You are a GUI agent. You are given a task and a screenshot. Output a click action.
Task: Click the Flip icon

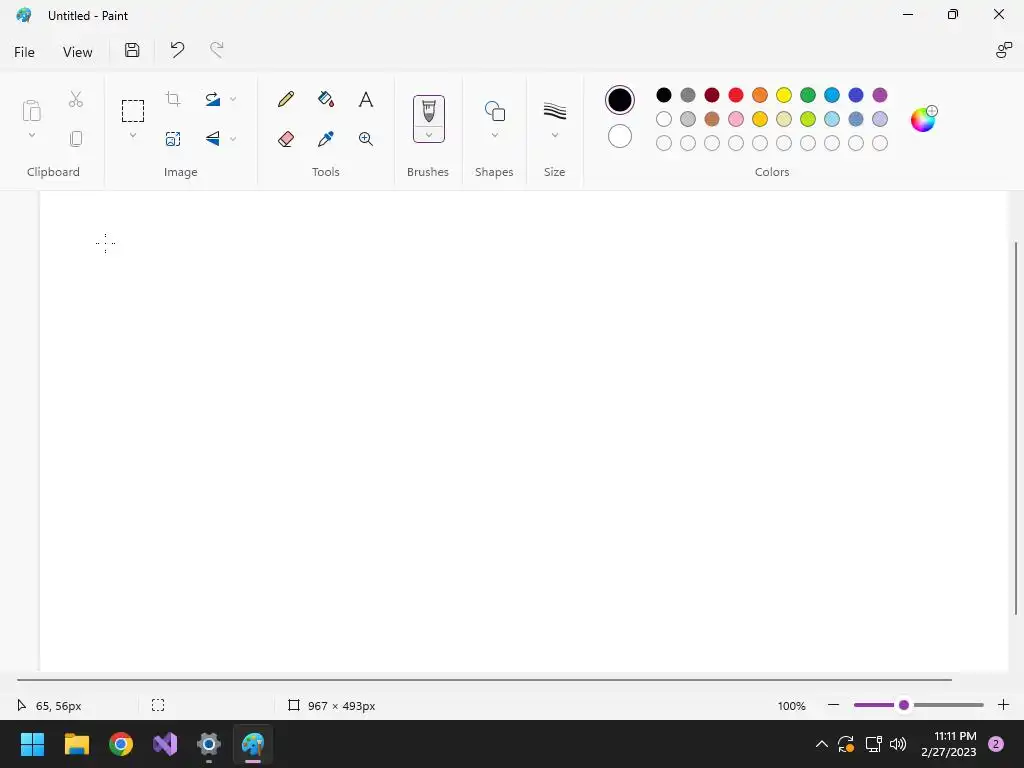(212, 138)
